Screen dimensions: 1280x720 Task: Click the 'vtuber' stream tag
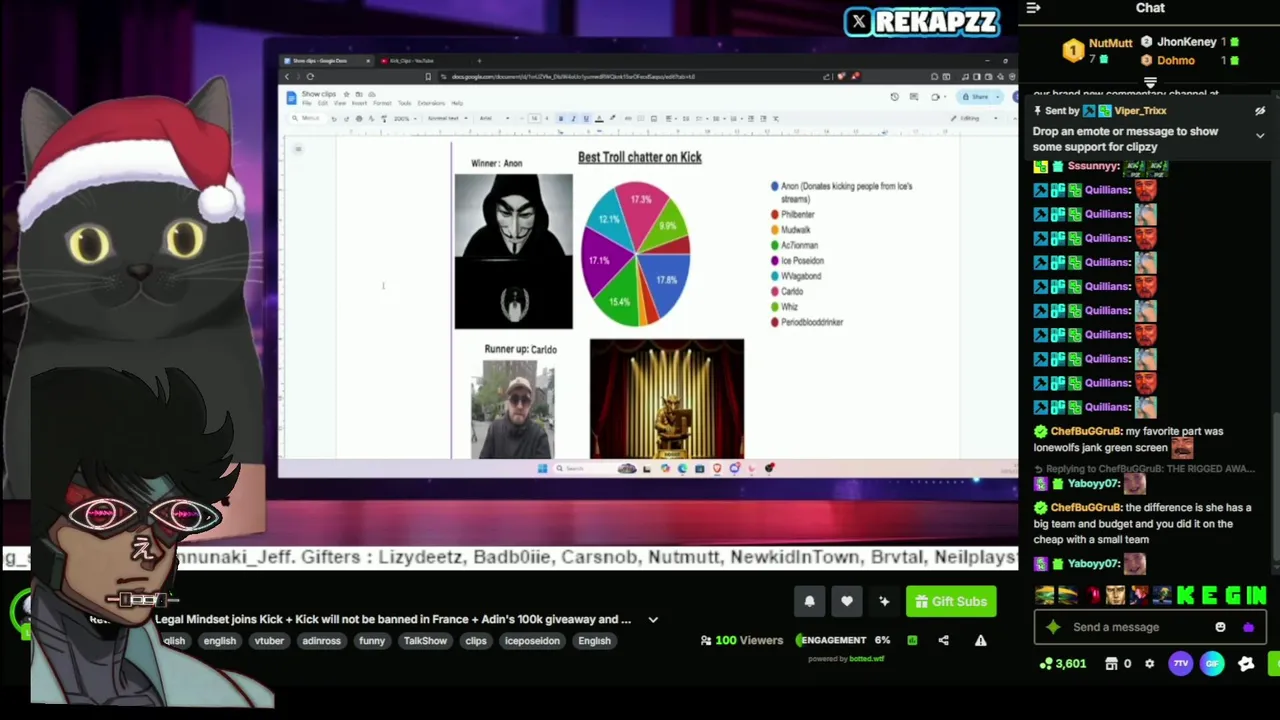point(269,641)
